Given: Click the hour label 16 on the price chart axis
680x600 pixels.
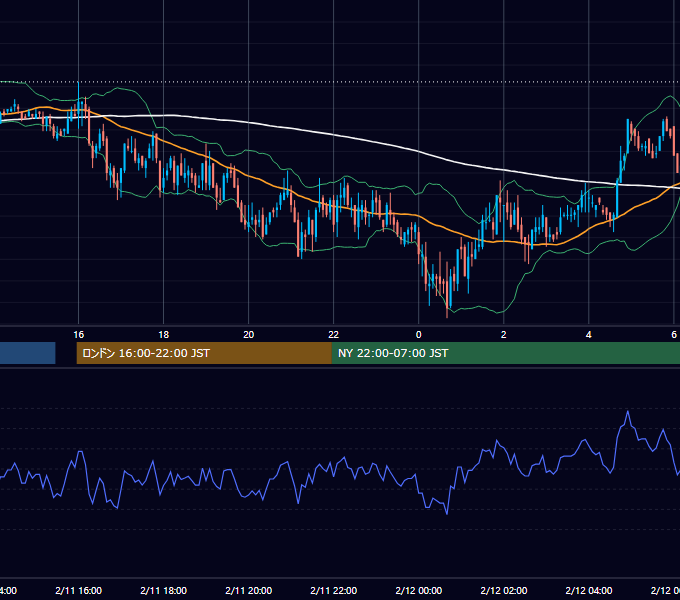Looking at the screenshot, I should coord(78,335).
